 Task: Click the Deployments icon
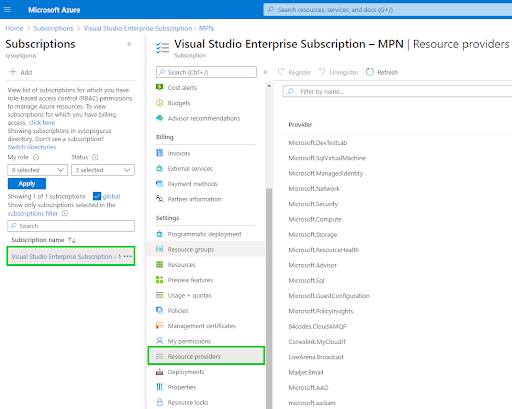click(160, 372)
